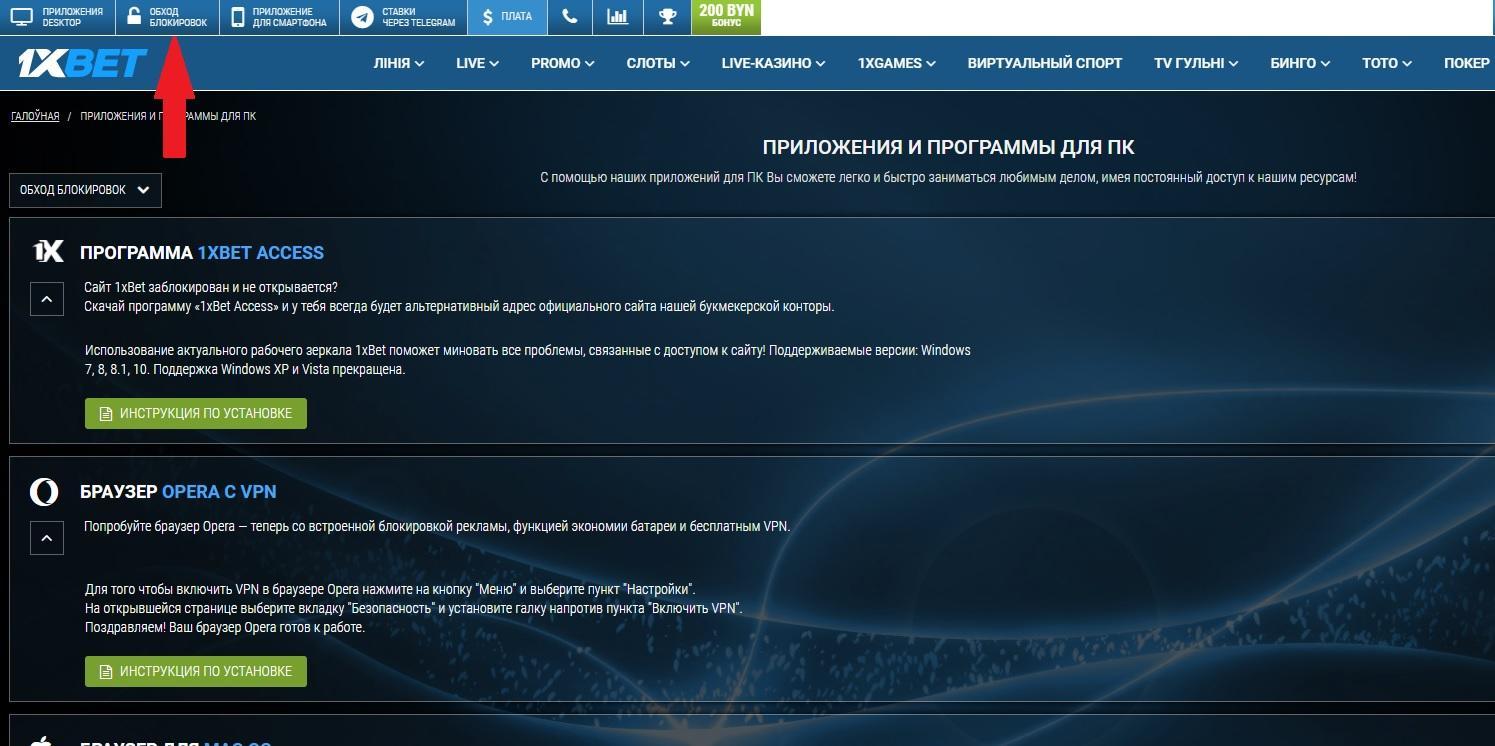Click the Telegram paper-plane icon
Image resolution: width=1495 pixels, height=746 pixels.
pos(362,17)
